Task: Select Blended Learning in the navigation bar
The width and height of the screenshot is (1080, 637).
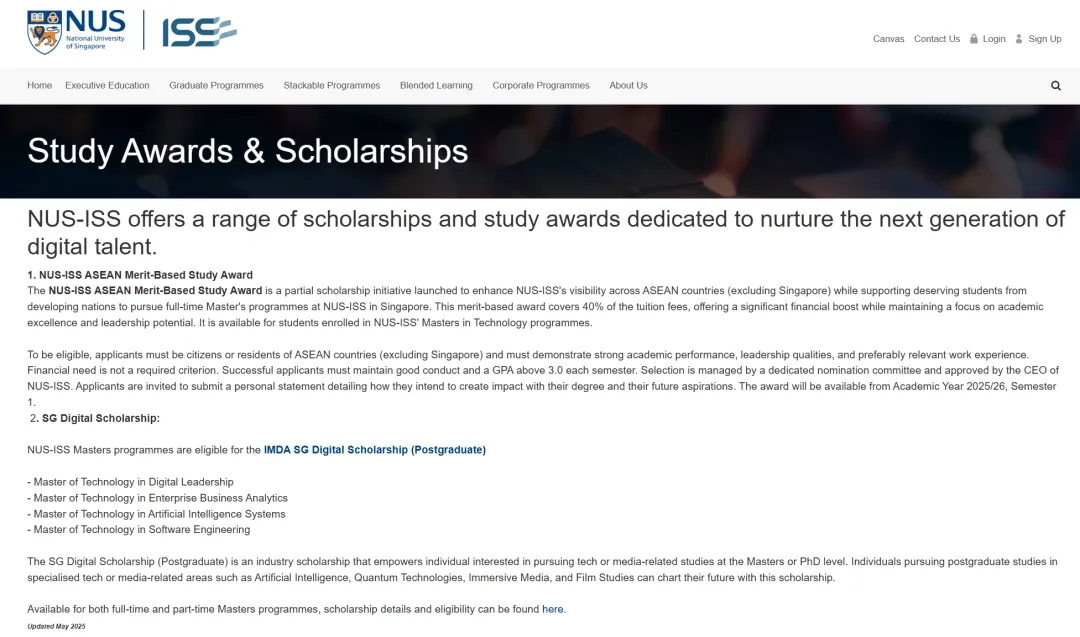Action: tap(436, 86)
